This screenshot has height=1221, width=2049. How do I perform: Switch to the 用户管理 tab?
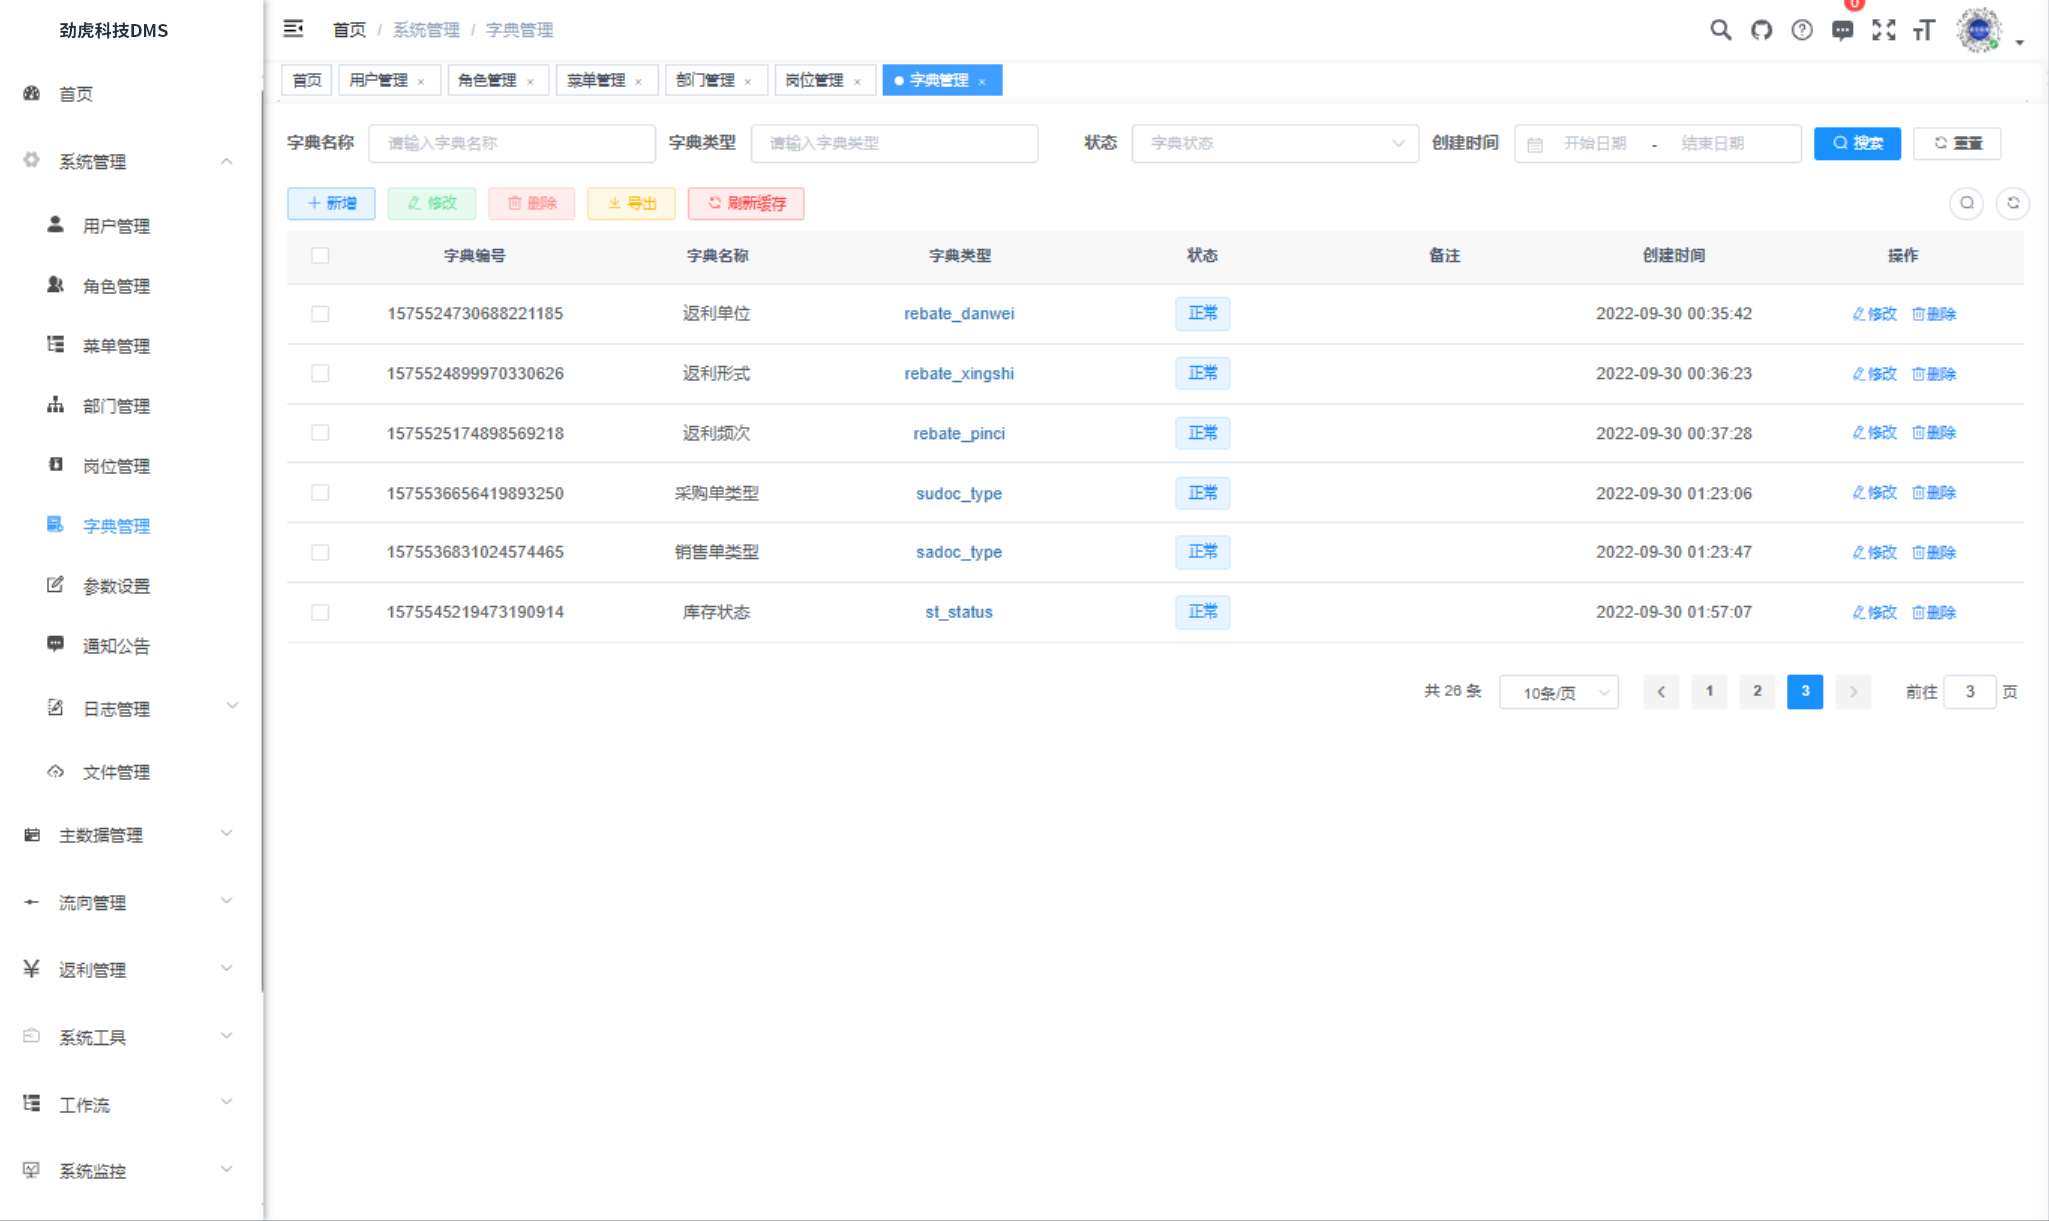coord(379,80)
